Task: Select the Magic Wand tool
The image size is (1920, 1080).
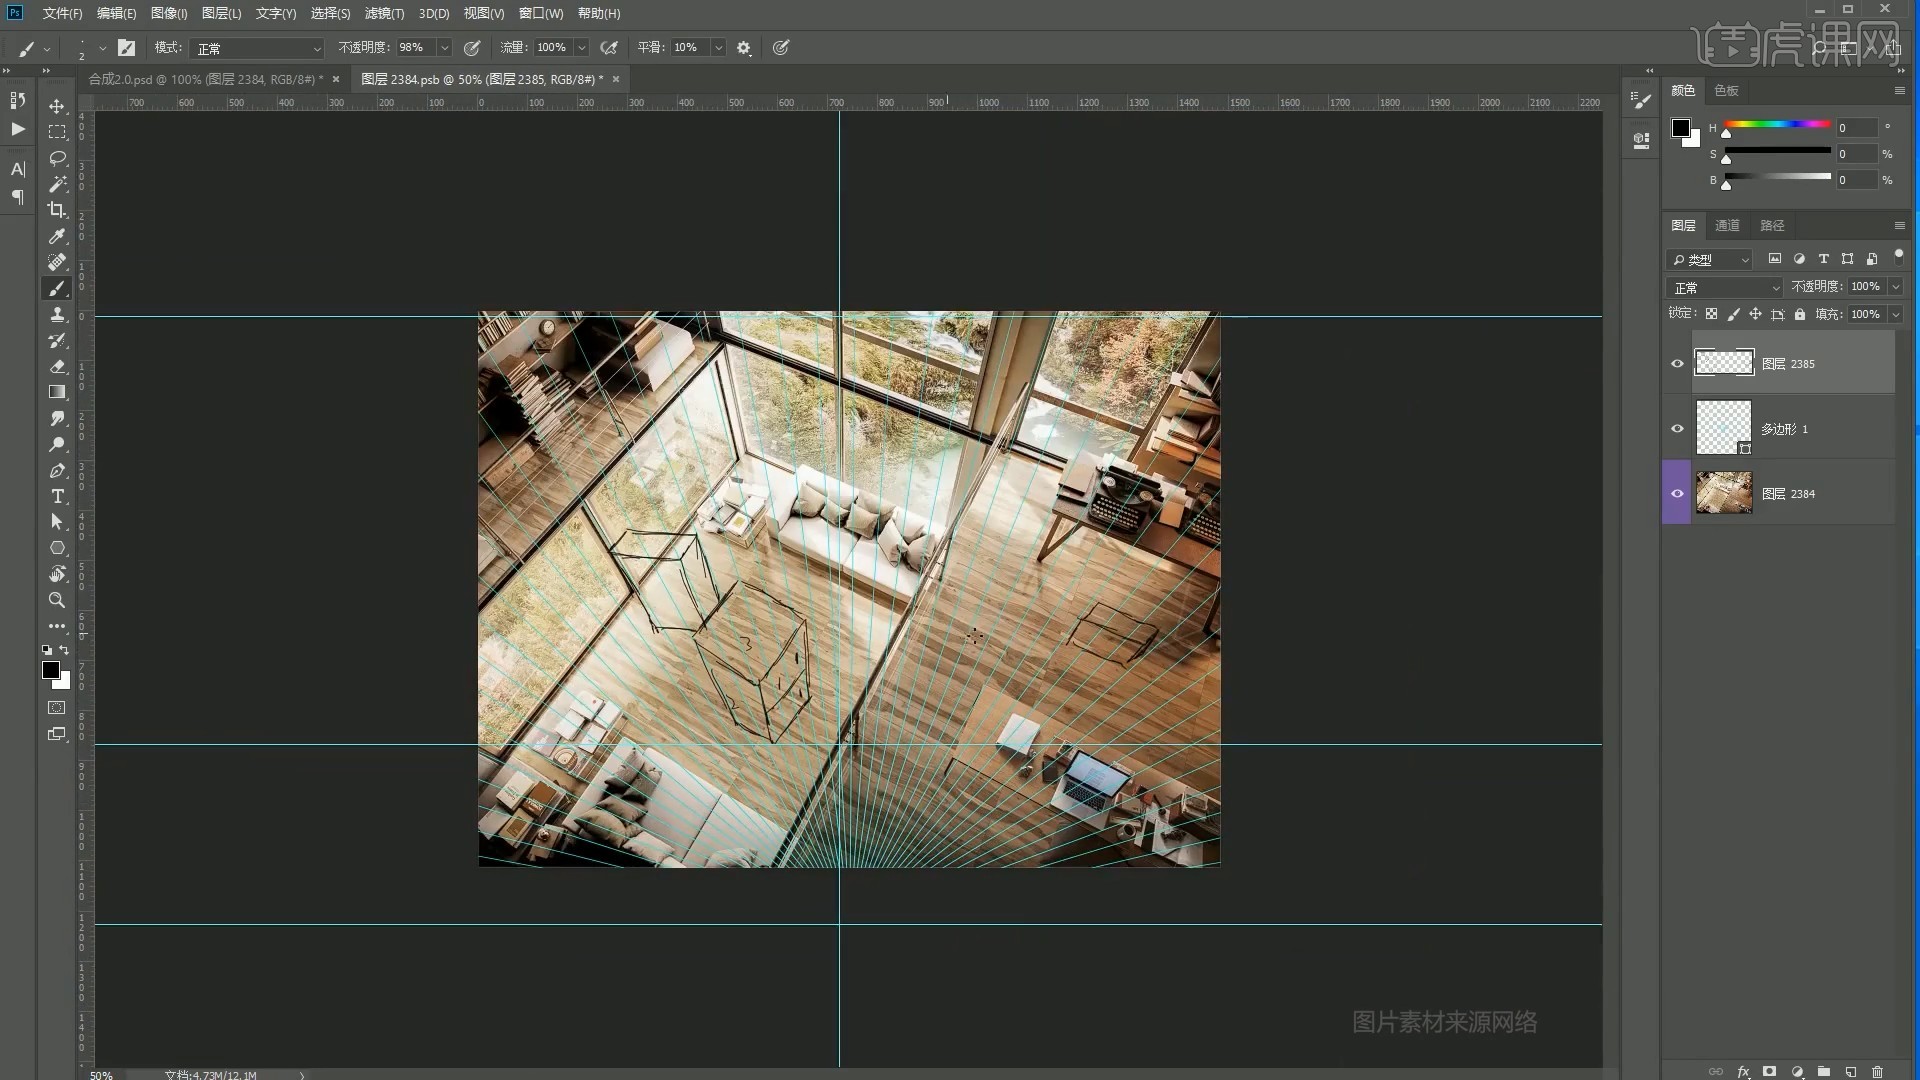Action: (57, 184)
